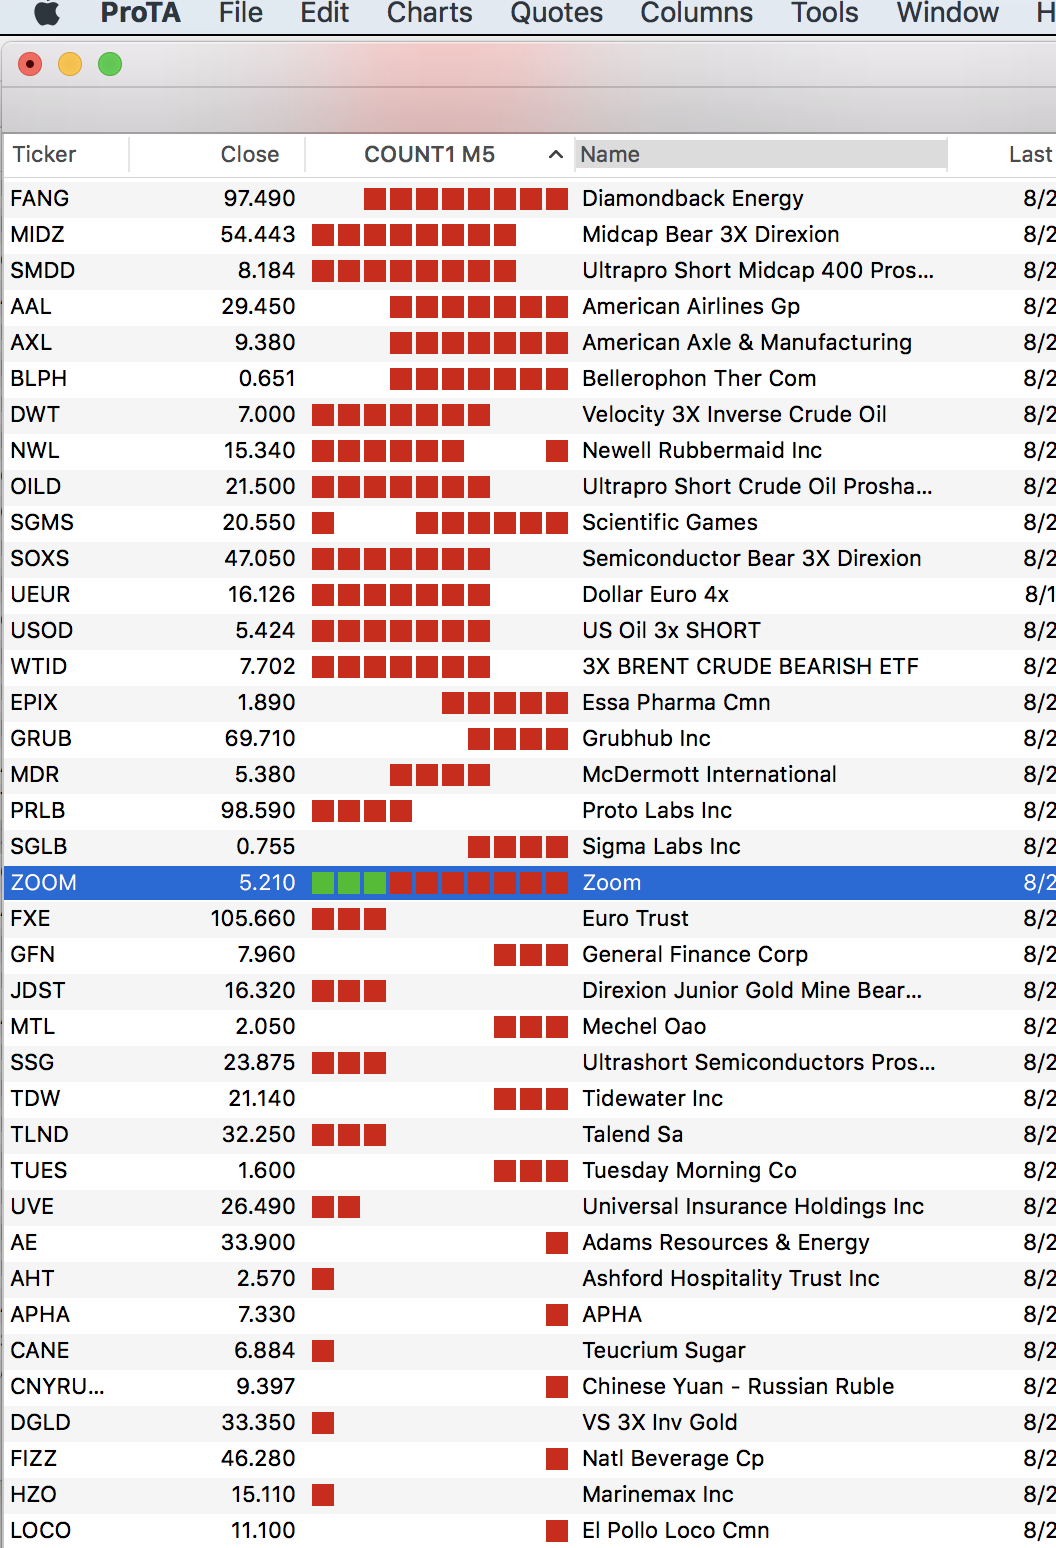The height and width of the screenshot is (1548, 1056).
Task: Open the Window menu
Action: [948, 12]
